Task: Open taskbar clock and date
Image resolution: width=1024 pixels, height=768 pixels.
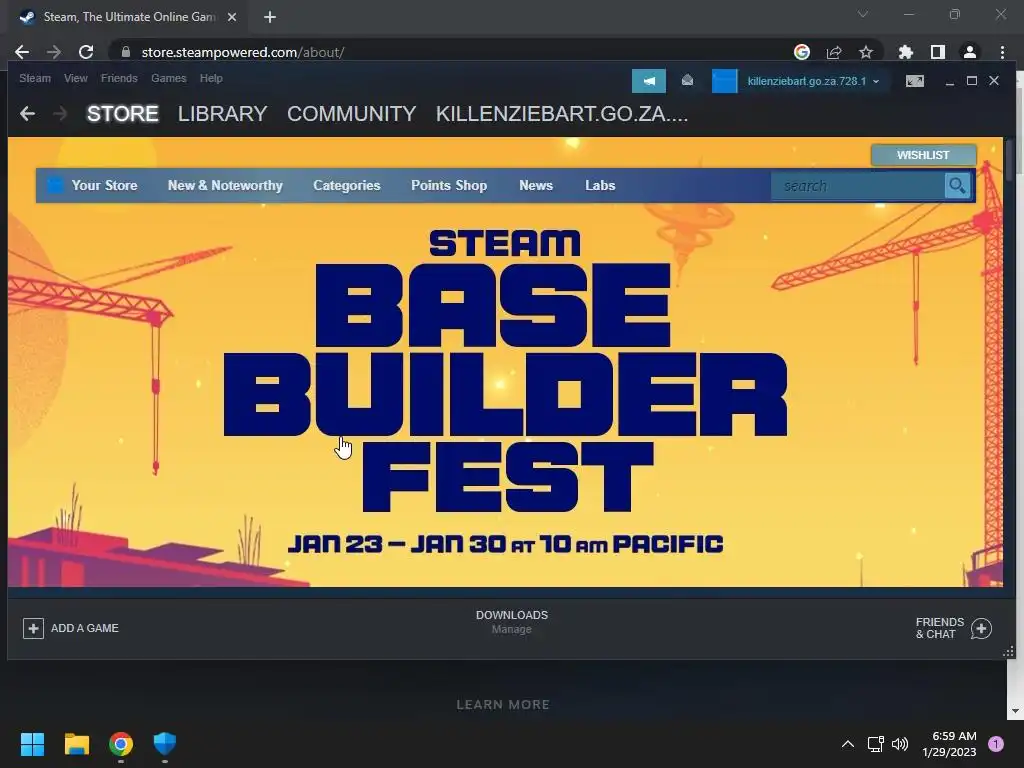Action: pyautogui.click(x=950, y=744)
